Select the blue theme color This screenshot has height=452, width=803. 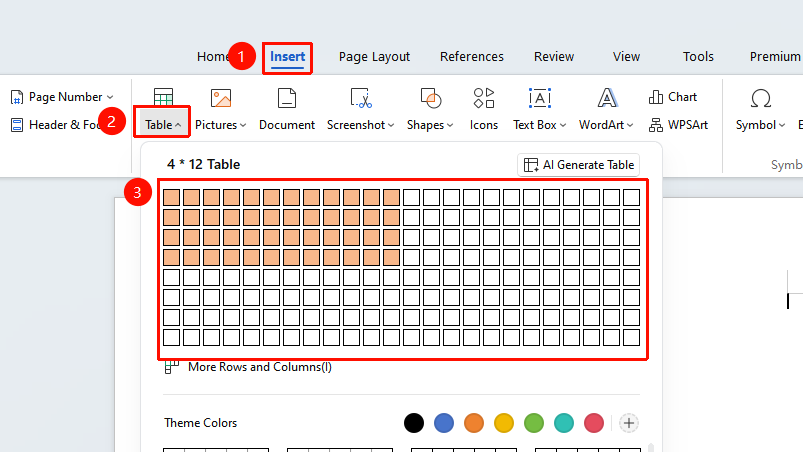pos(443,423)
